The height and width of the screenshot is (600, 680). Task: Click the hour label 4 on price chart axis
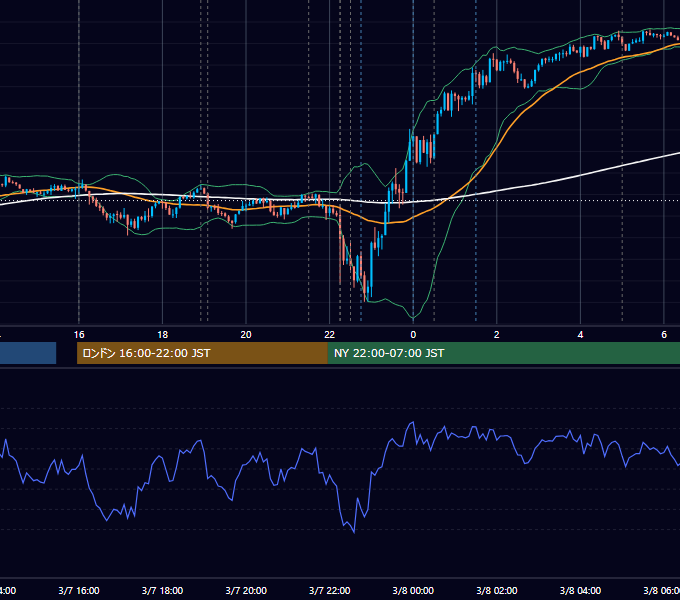[x=580, y=335]
